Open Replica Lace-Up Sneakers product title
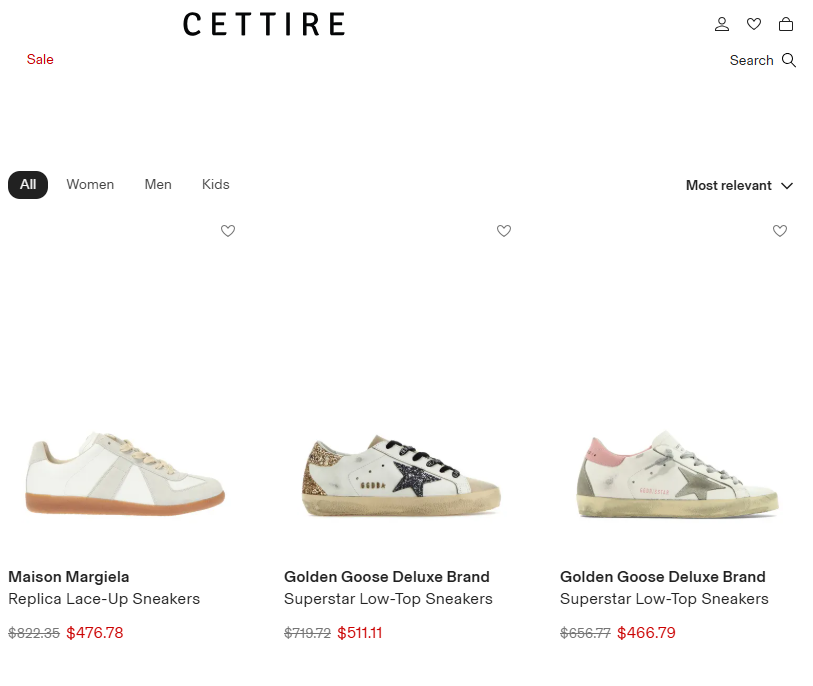Image resolution: width=813 pixels, height=686 pixels. point(104,599)
